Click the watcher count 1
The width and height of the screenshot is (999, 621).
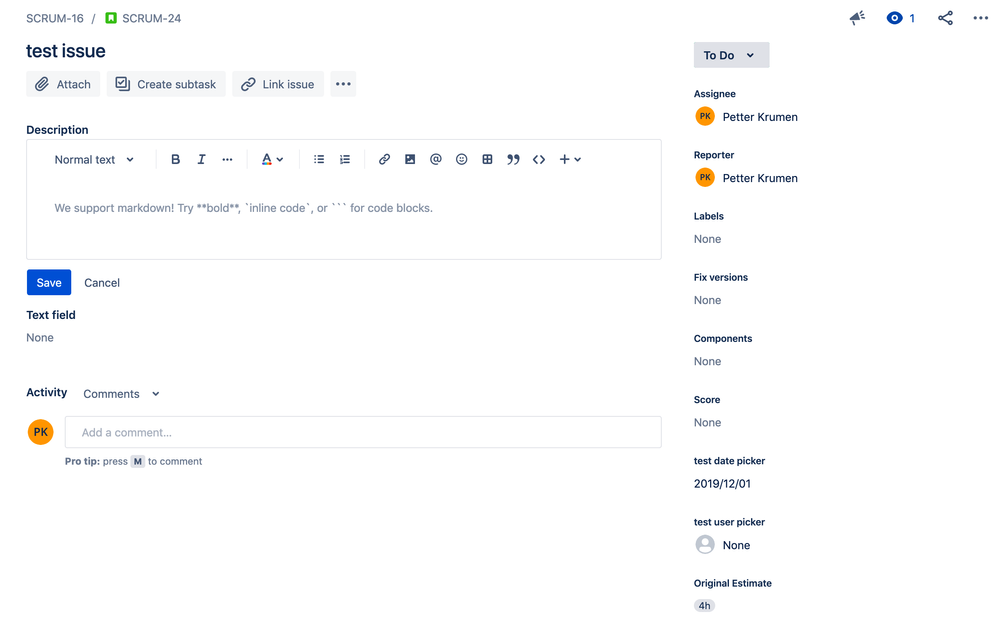pyautogui.click(x=912, y=18)
